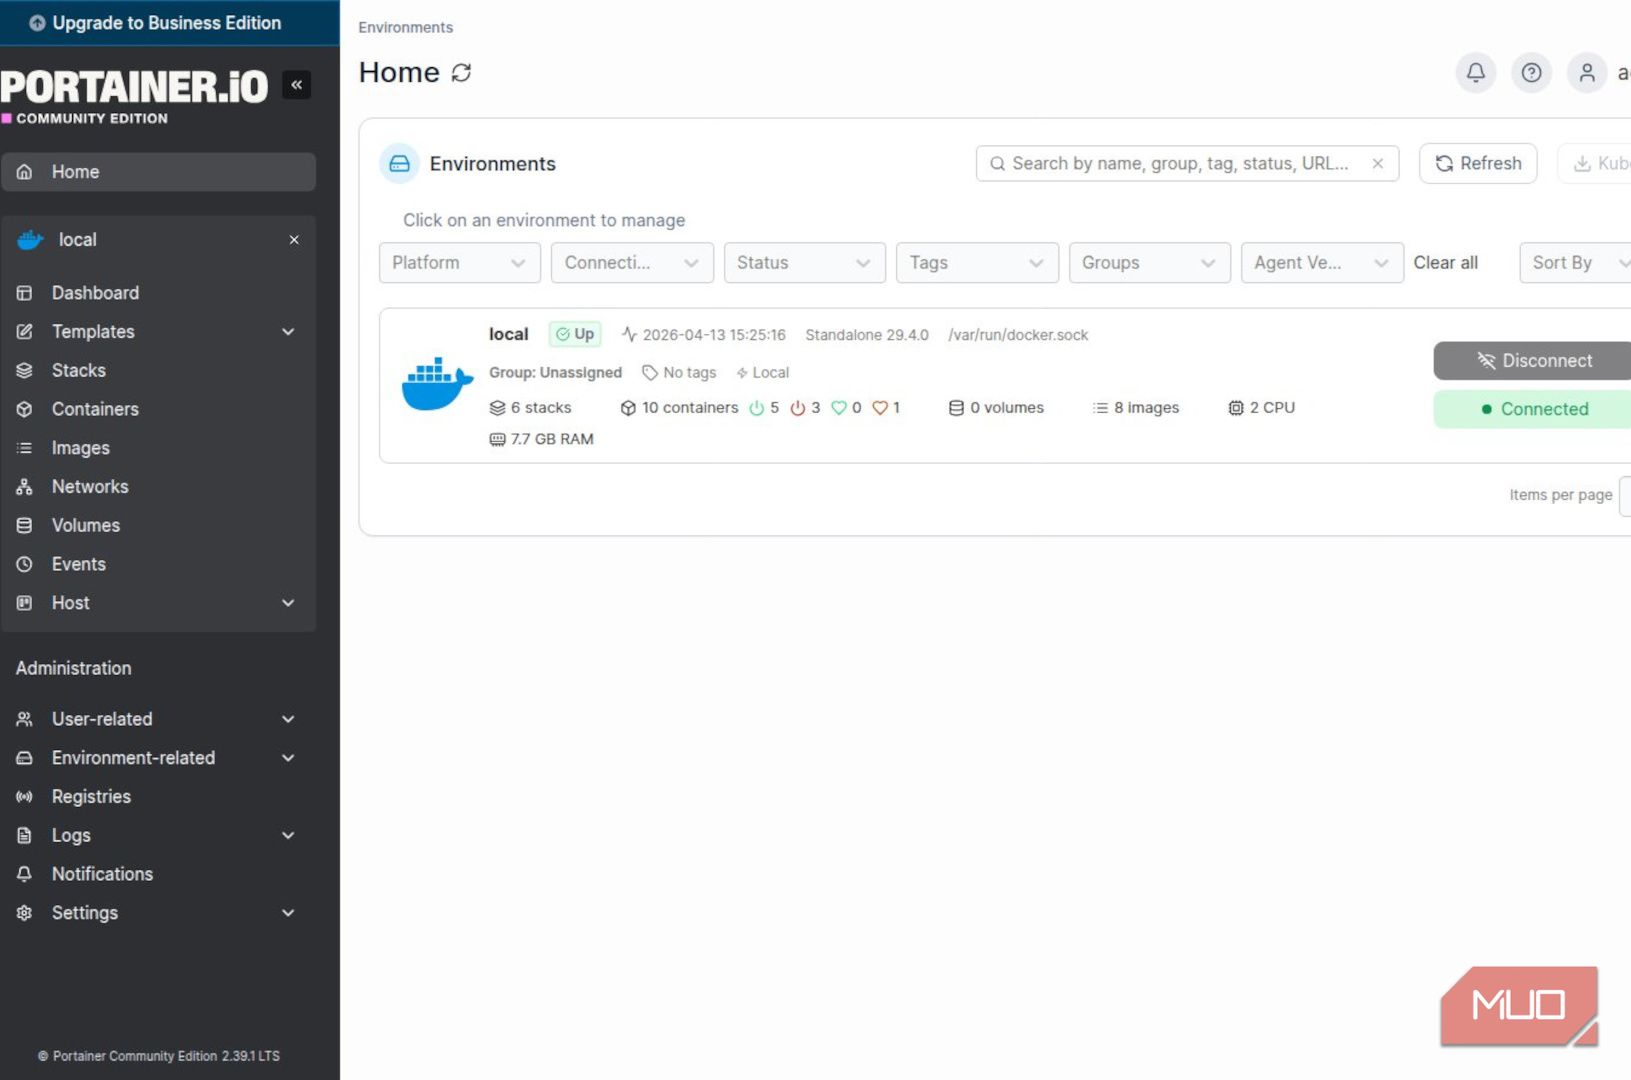Go to Home in the sidebar
The width and height of the screenshot is (1631, 1080).
coord(159,172)
